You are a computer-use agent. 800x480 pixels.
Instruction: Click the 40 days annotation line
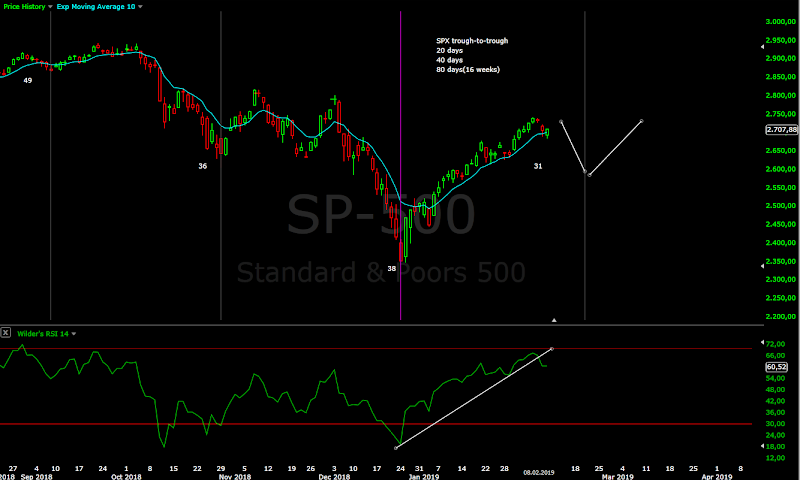click(449, 60)
